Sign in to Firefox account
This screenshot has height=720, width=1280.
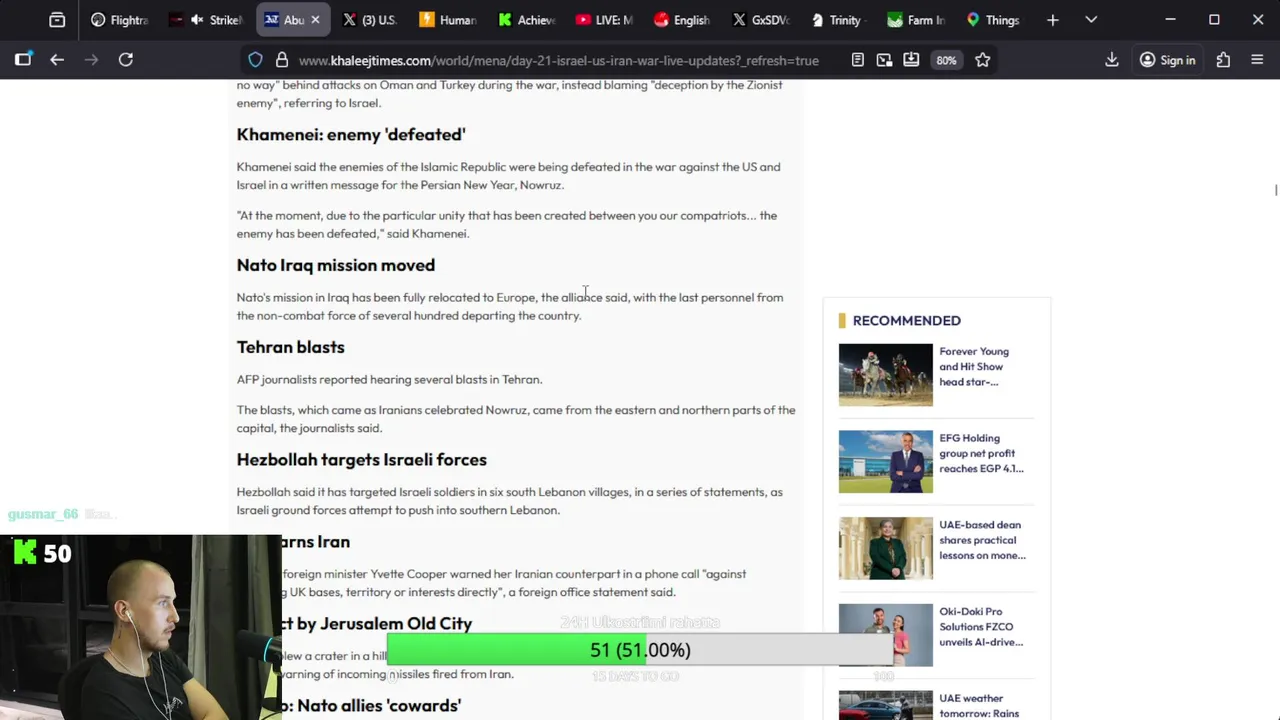tap(1167, 60)
